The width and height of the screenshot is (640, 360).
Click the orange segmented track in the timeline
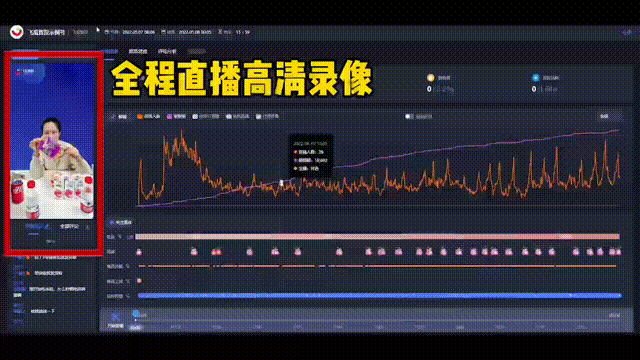click(378, 266)
